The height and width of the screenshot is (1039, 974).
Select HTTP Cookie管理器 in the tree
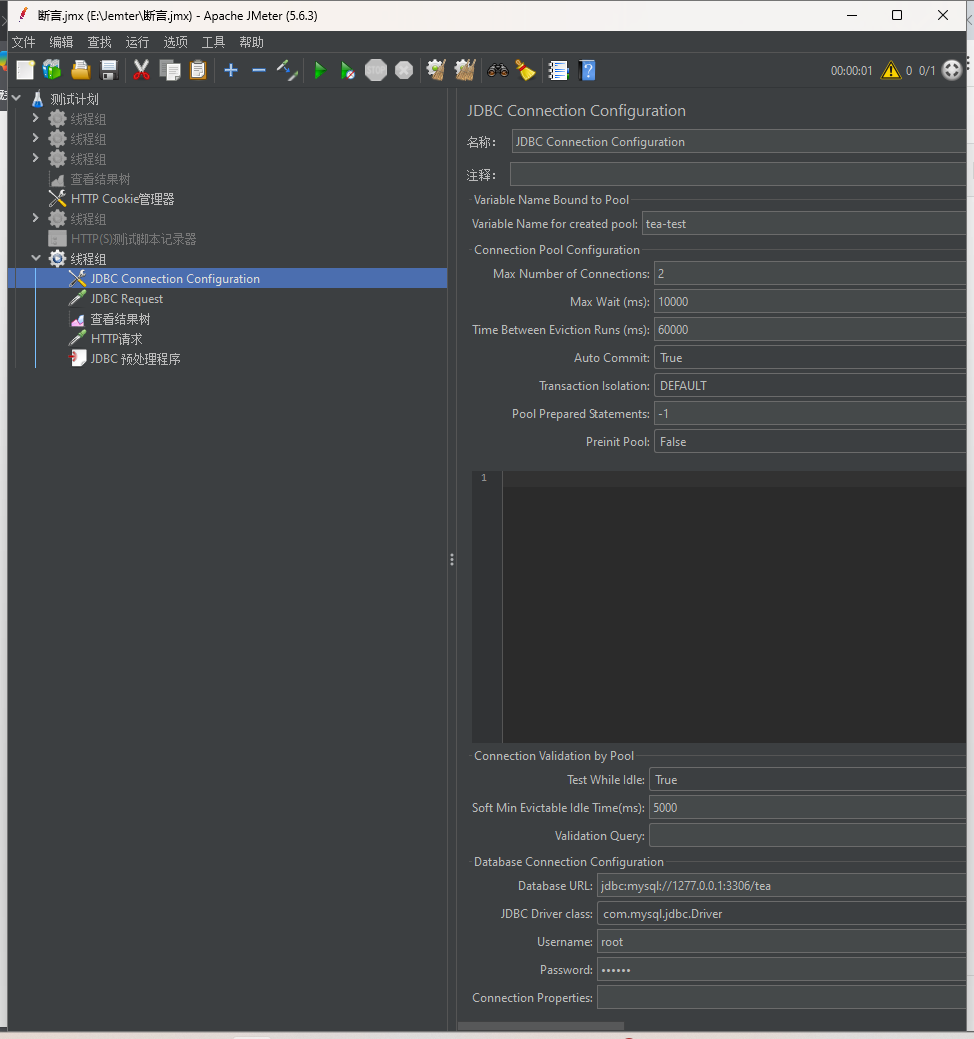[x=123, y=199]
